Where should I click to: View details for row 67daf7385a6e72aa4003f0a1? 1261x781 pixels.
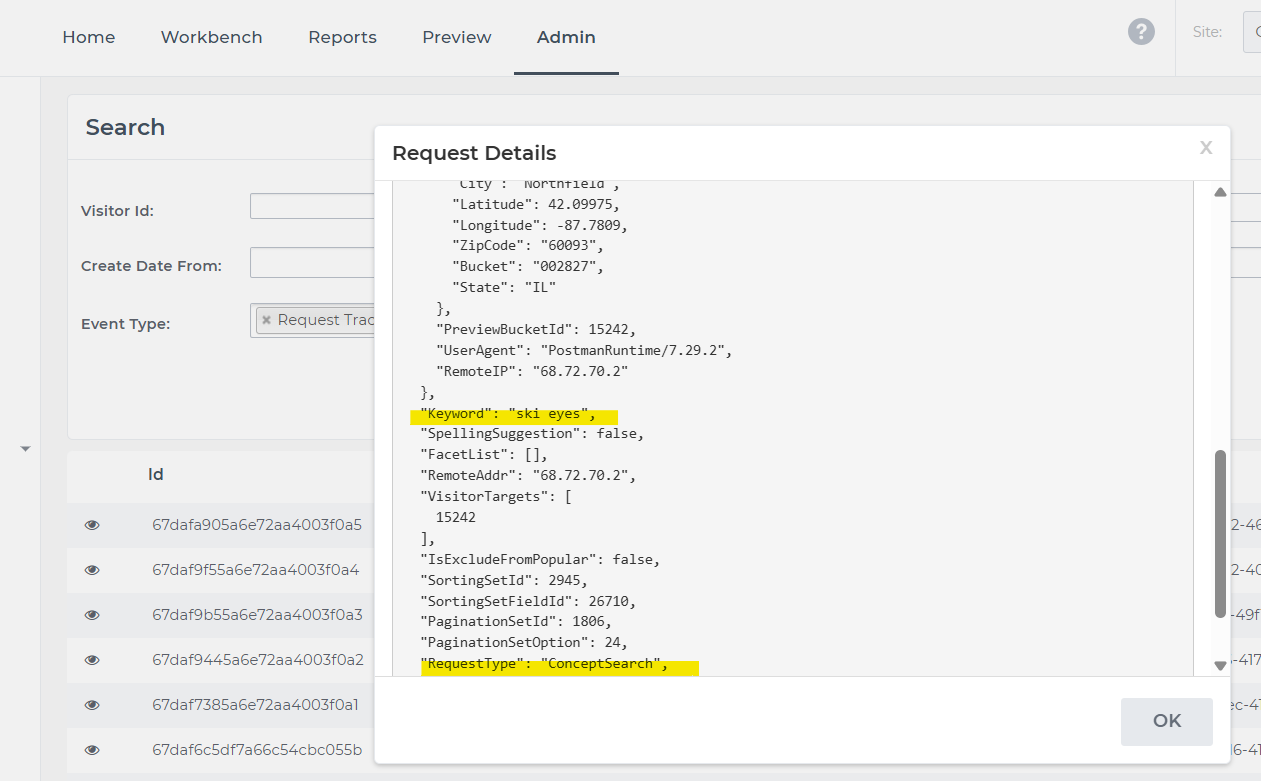click(92, 705)
